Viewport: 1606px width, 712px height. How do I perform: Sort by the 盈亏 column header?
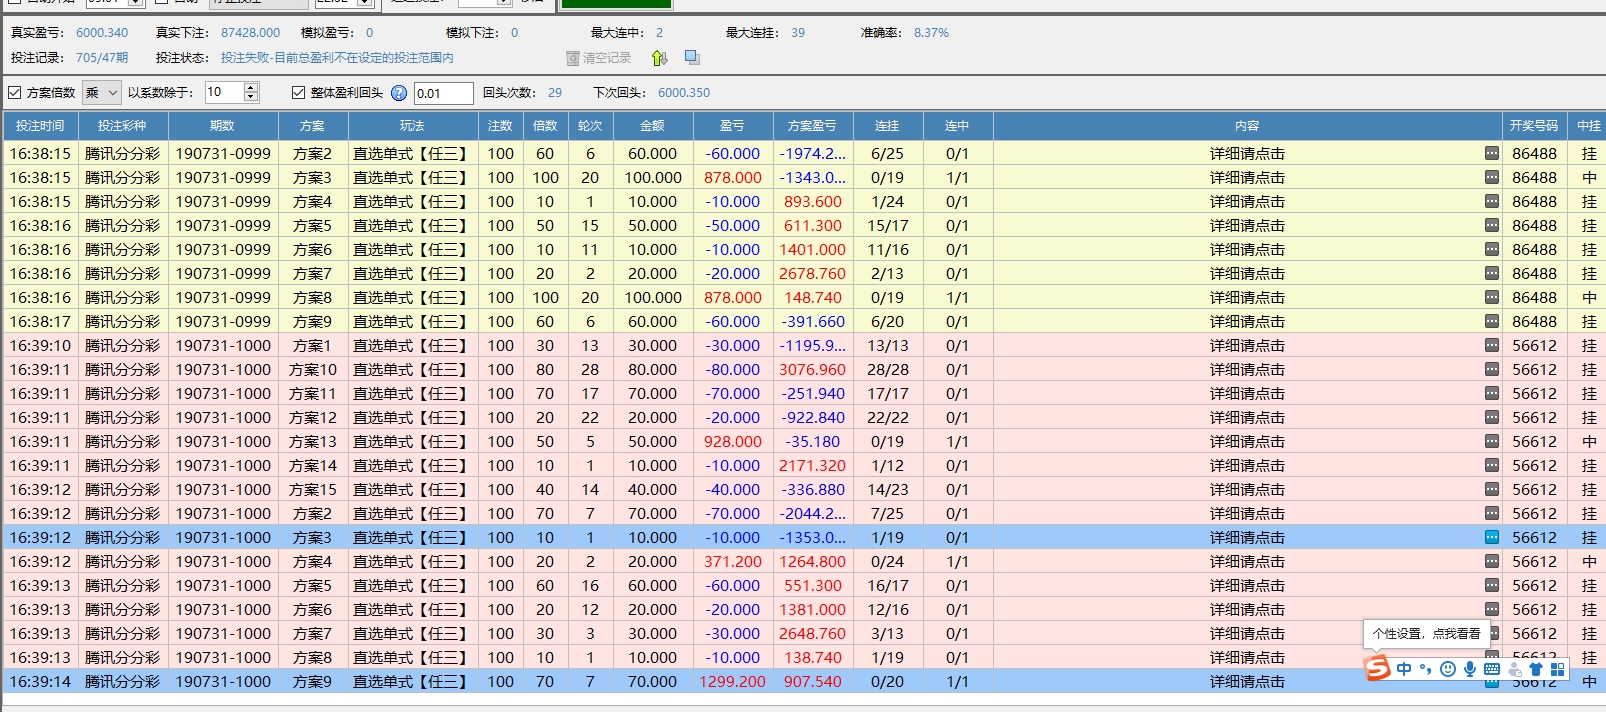pyautogui.click(x=733, y=126)
